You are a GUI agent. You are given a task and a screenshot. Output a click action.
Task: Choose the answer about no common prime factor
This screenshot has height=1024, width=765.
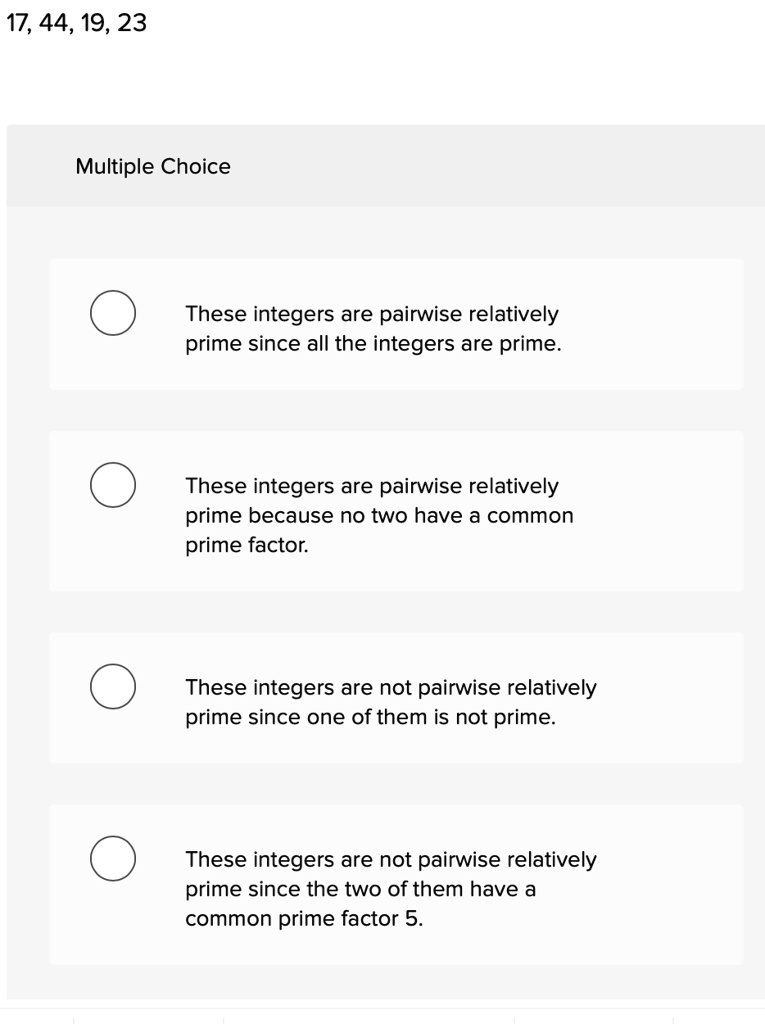(378, 515)
